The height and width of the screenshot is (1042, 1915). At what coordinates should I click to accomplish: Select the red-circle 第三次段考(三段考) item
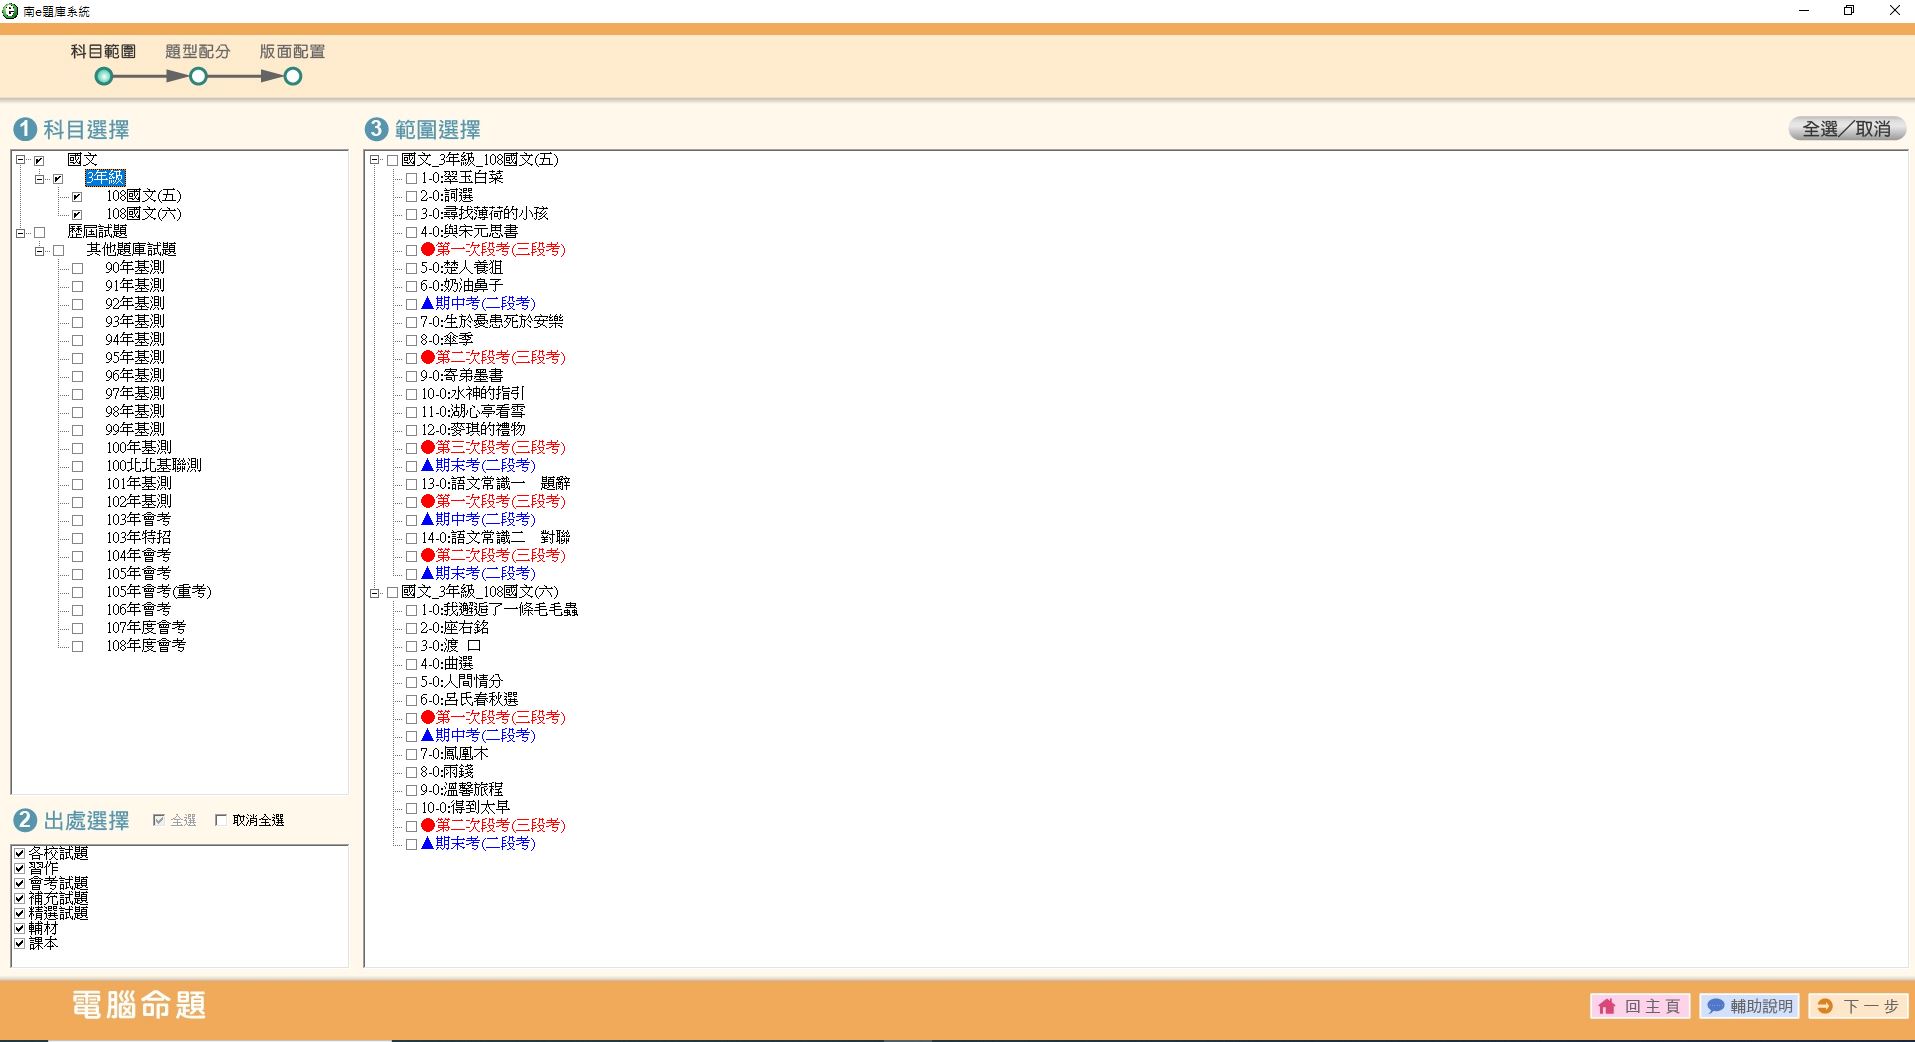pos(499,447)
